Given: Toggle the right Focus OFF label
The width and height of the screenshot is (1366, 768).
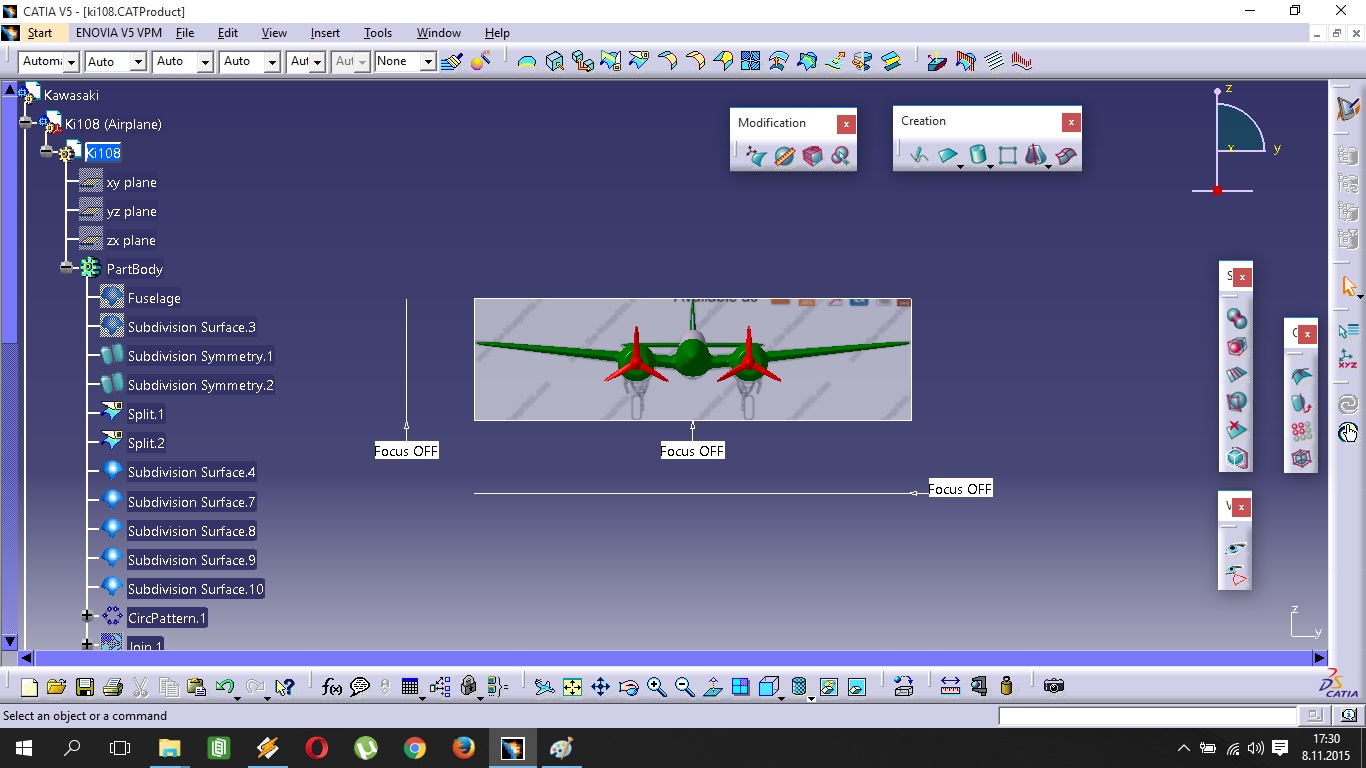Looking at the screenshot, I should [960, 489].
